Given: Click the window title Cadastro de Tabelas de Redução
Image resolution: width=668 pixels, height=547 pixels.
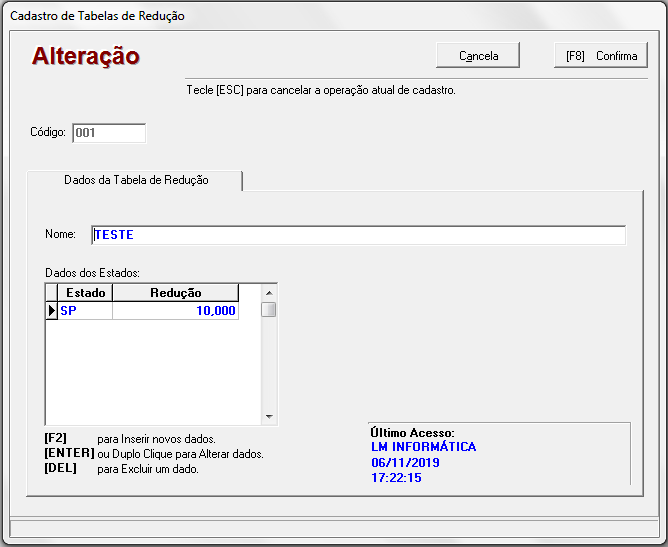Looking at the screenshot, I should (97, 16).
